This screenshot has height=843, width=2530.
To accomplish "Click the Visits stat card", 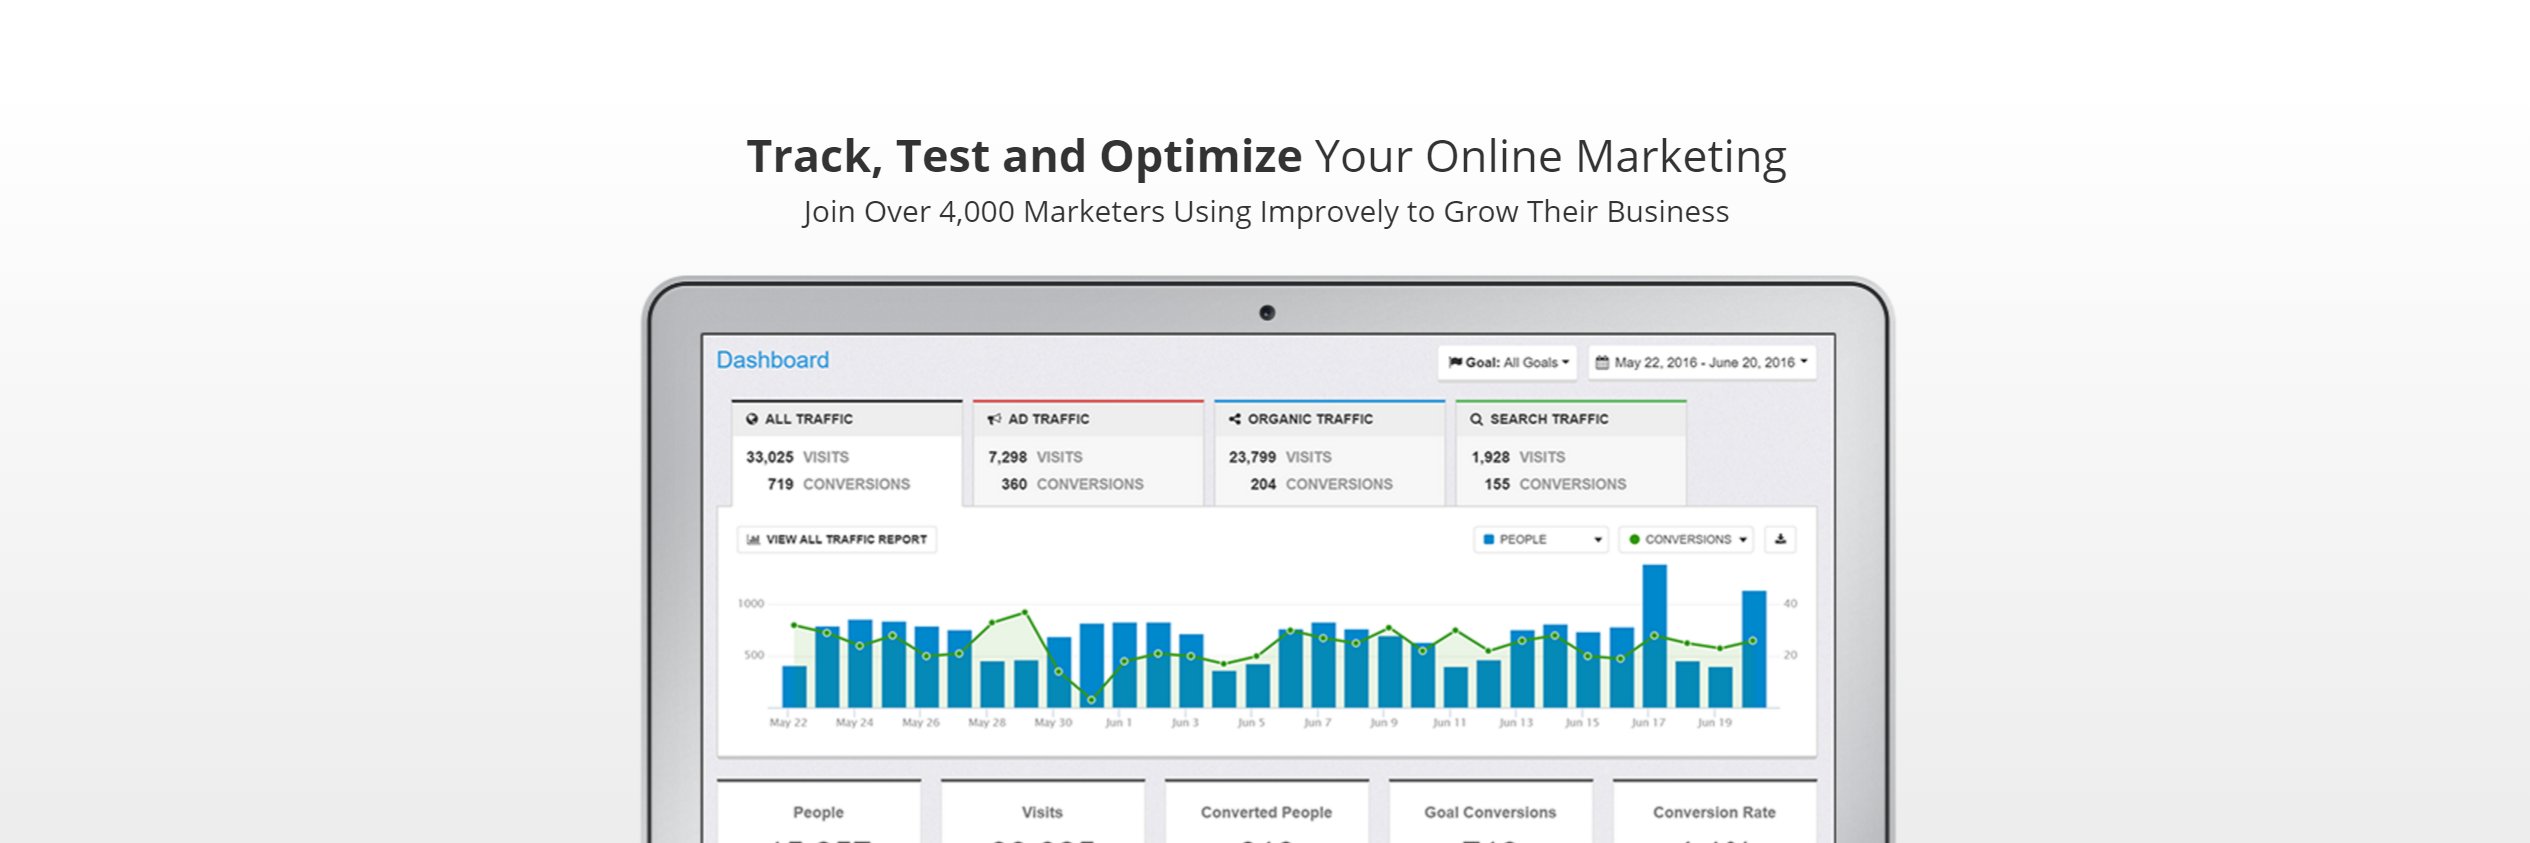I will [x=1043, y=811].
